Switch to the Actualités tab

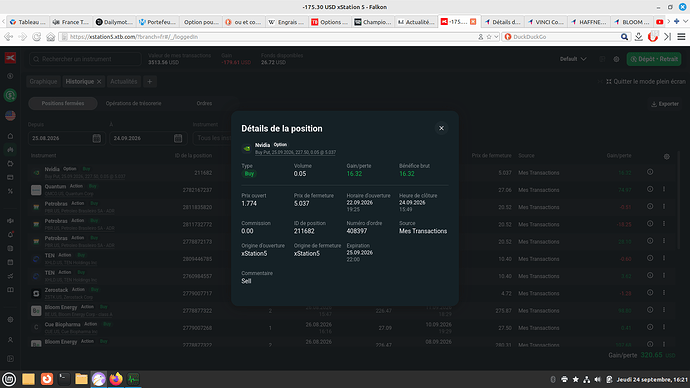124,81
